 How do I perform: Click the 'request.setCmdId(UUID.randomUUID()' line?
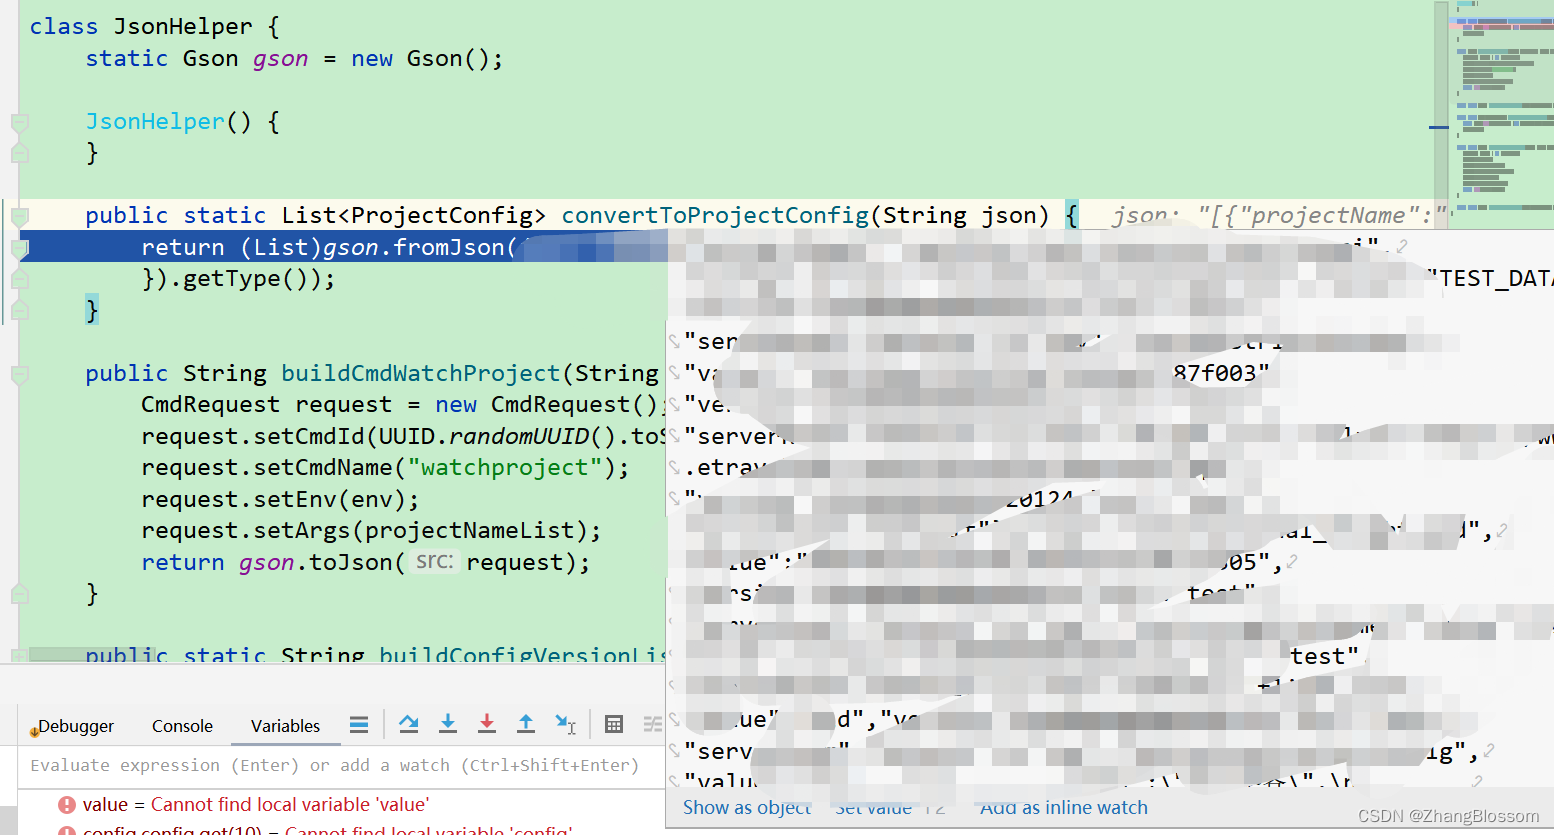coord(403,437)
